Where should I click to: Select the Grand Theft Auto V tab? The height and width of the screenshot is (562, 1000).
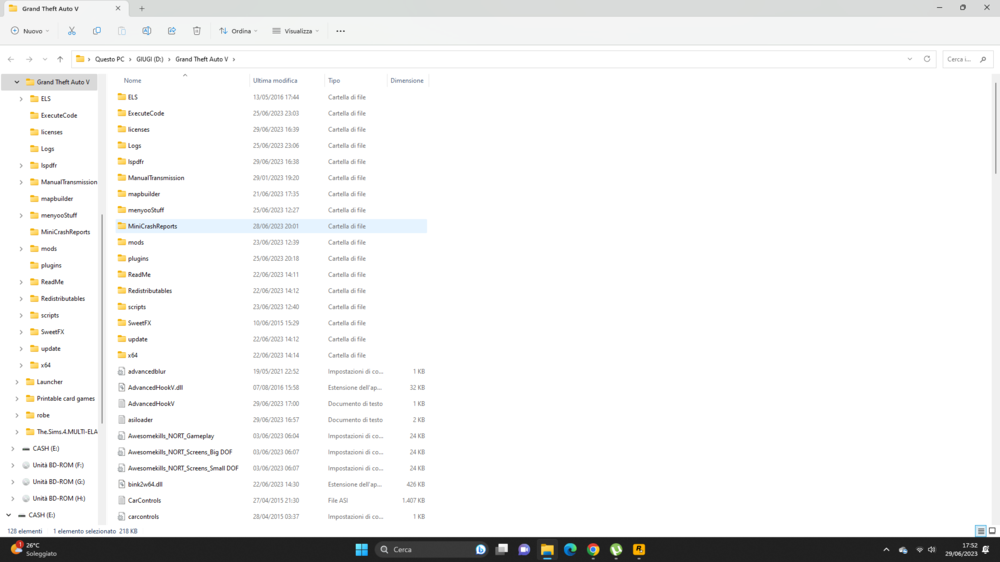pos(64,8)
